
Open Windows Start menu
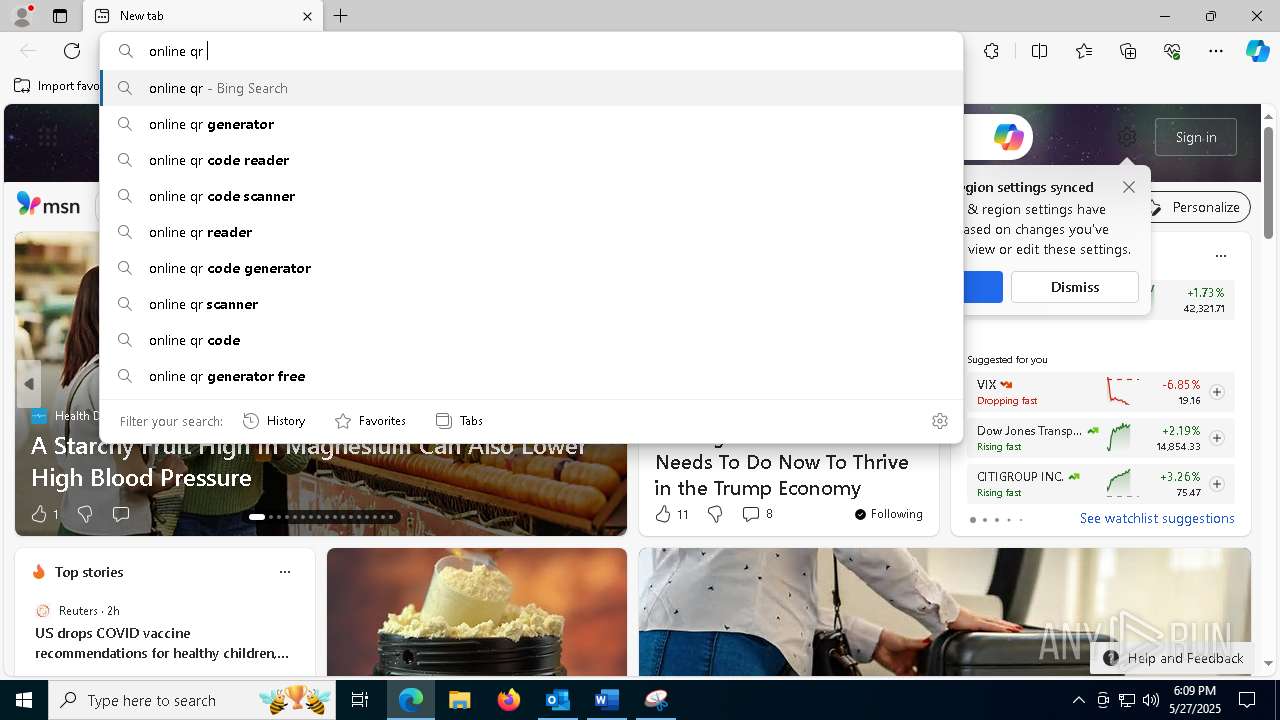[x=24, y=700]
